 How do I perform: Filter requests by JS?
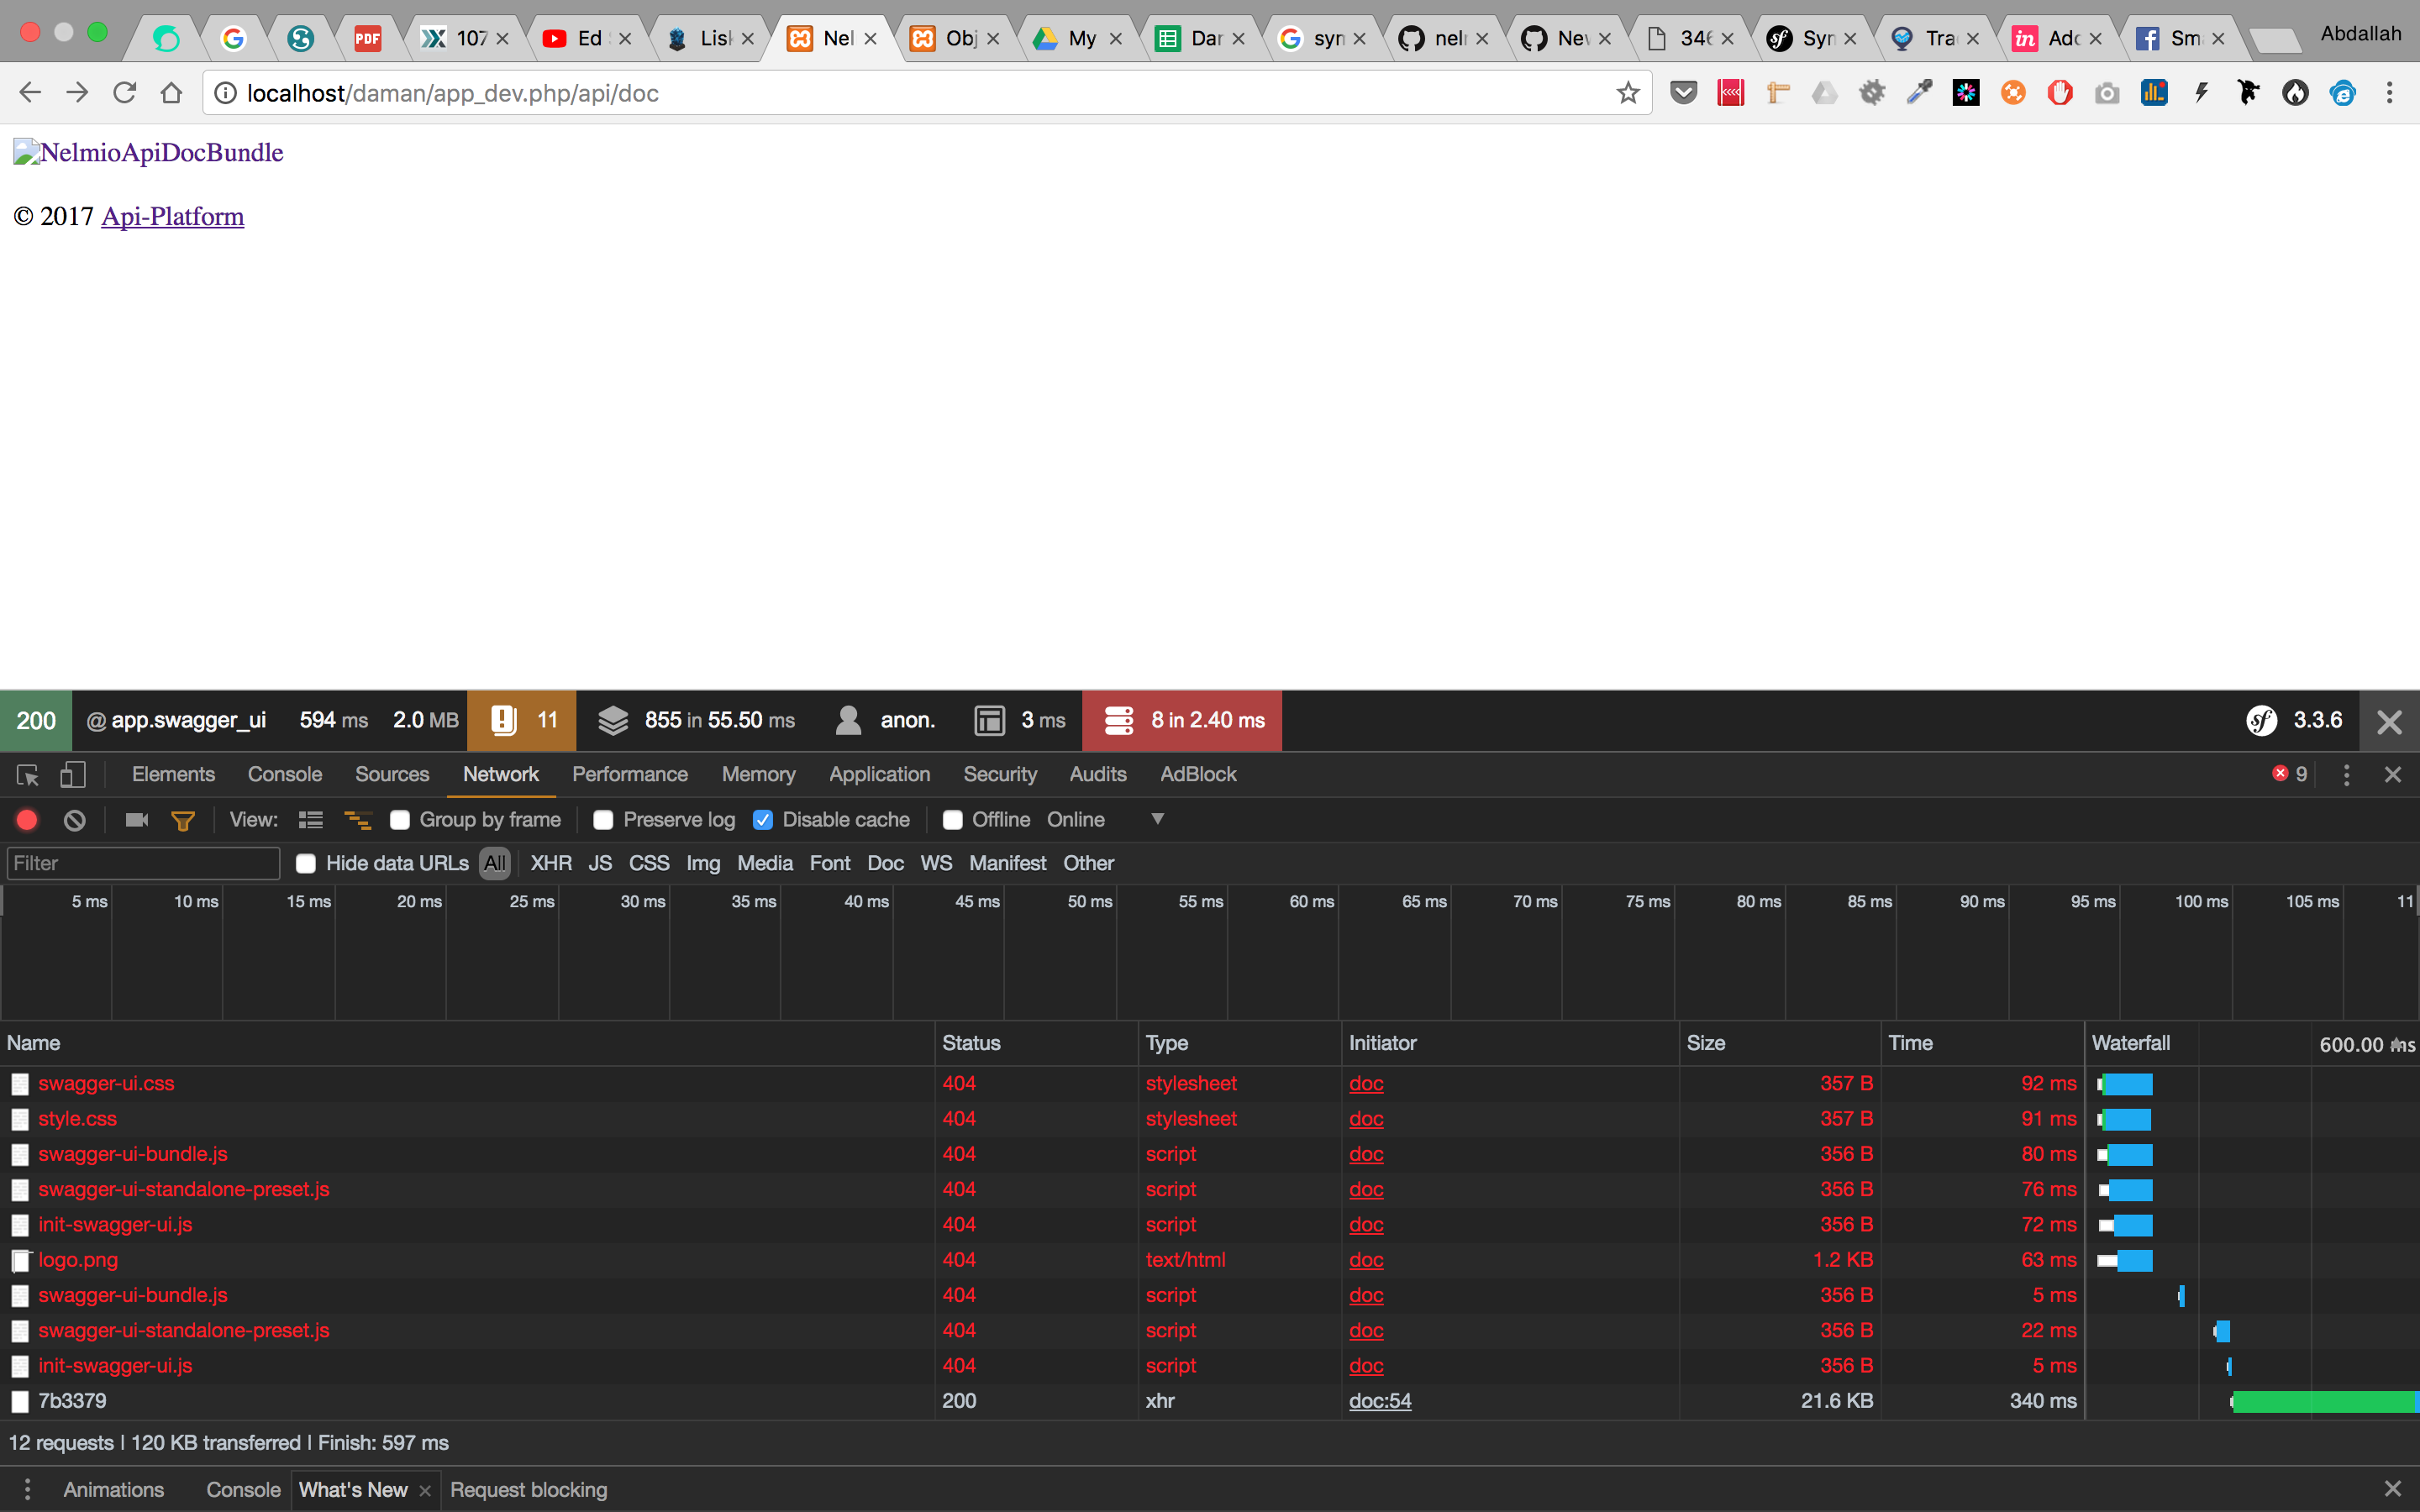pos(600,863)
